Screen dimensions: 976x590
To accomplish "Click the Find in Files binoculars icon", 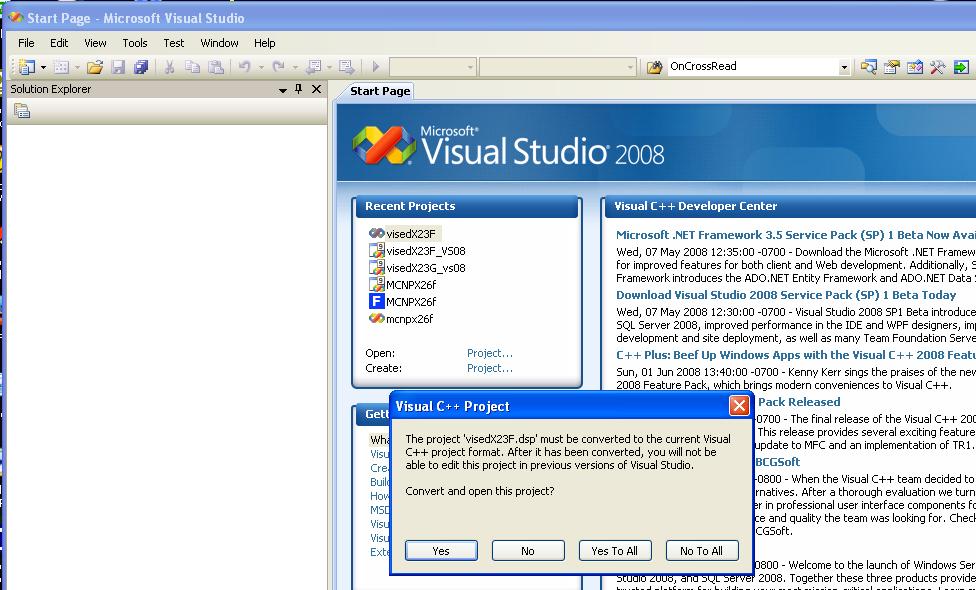I will pyautogui.click(x=654, y=67).
